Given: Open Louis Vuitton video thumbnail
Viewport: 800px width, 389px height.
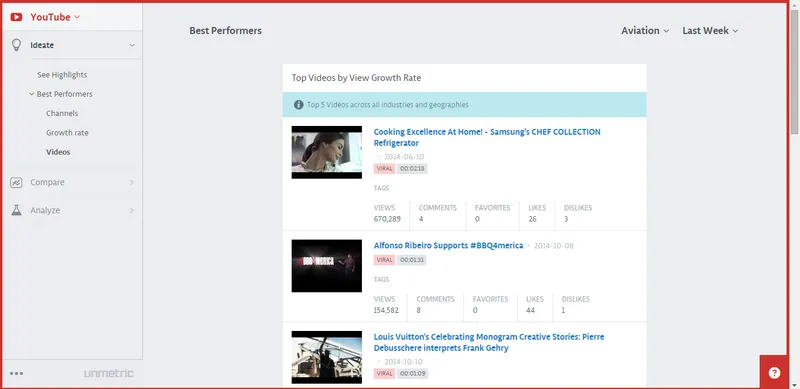Looking at the screenshot, I should click(x=327, y=357).
